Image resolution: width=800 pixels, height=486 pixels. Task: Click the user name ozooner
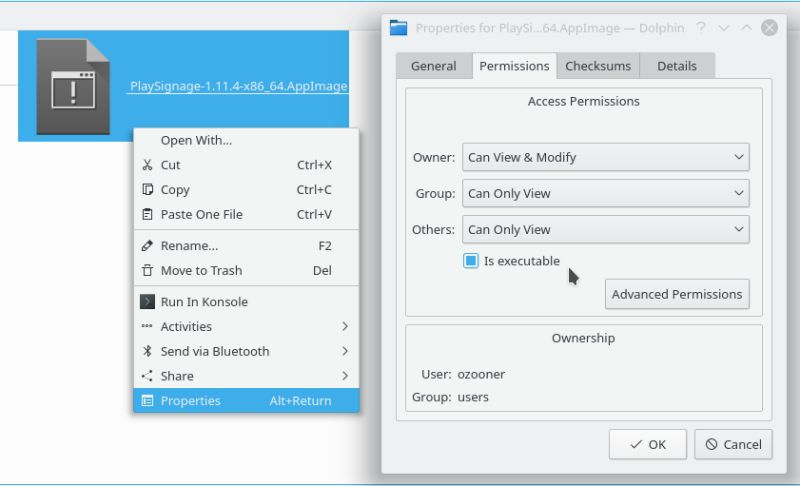[x=481, y=374]
